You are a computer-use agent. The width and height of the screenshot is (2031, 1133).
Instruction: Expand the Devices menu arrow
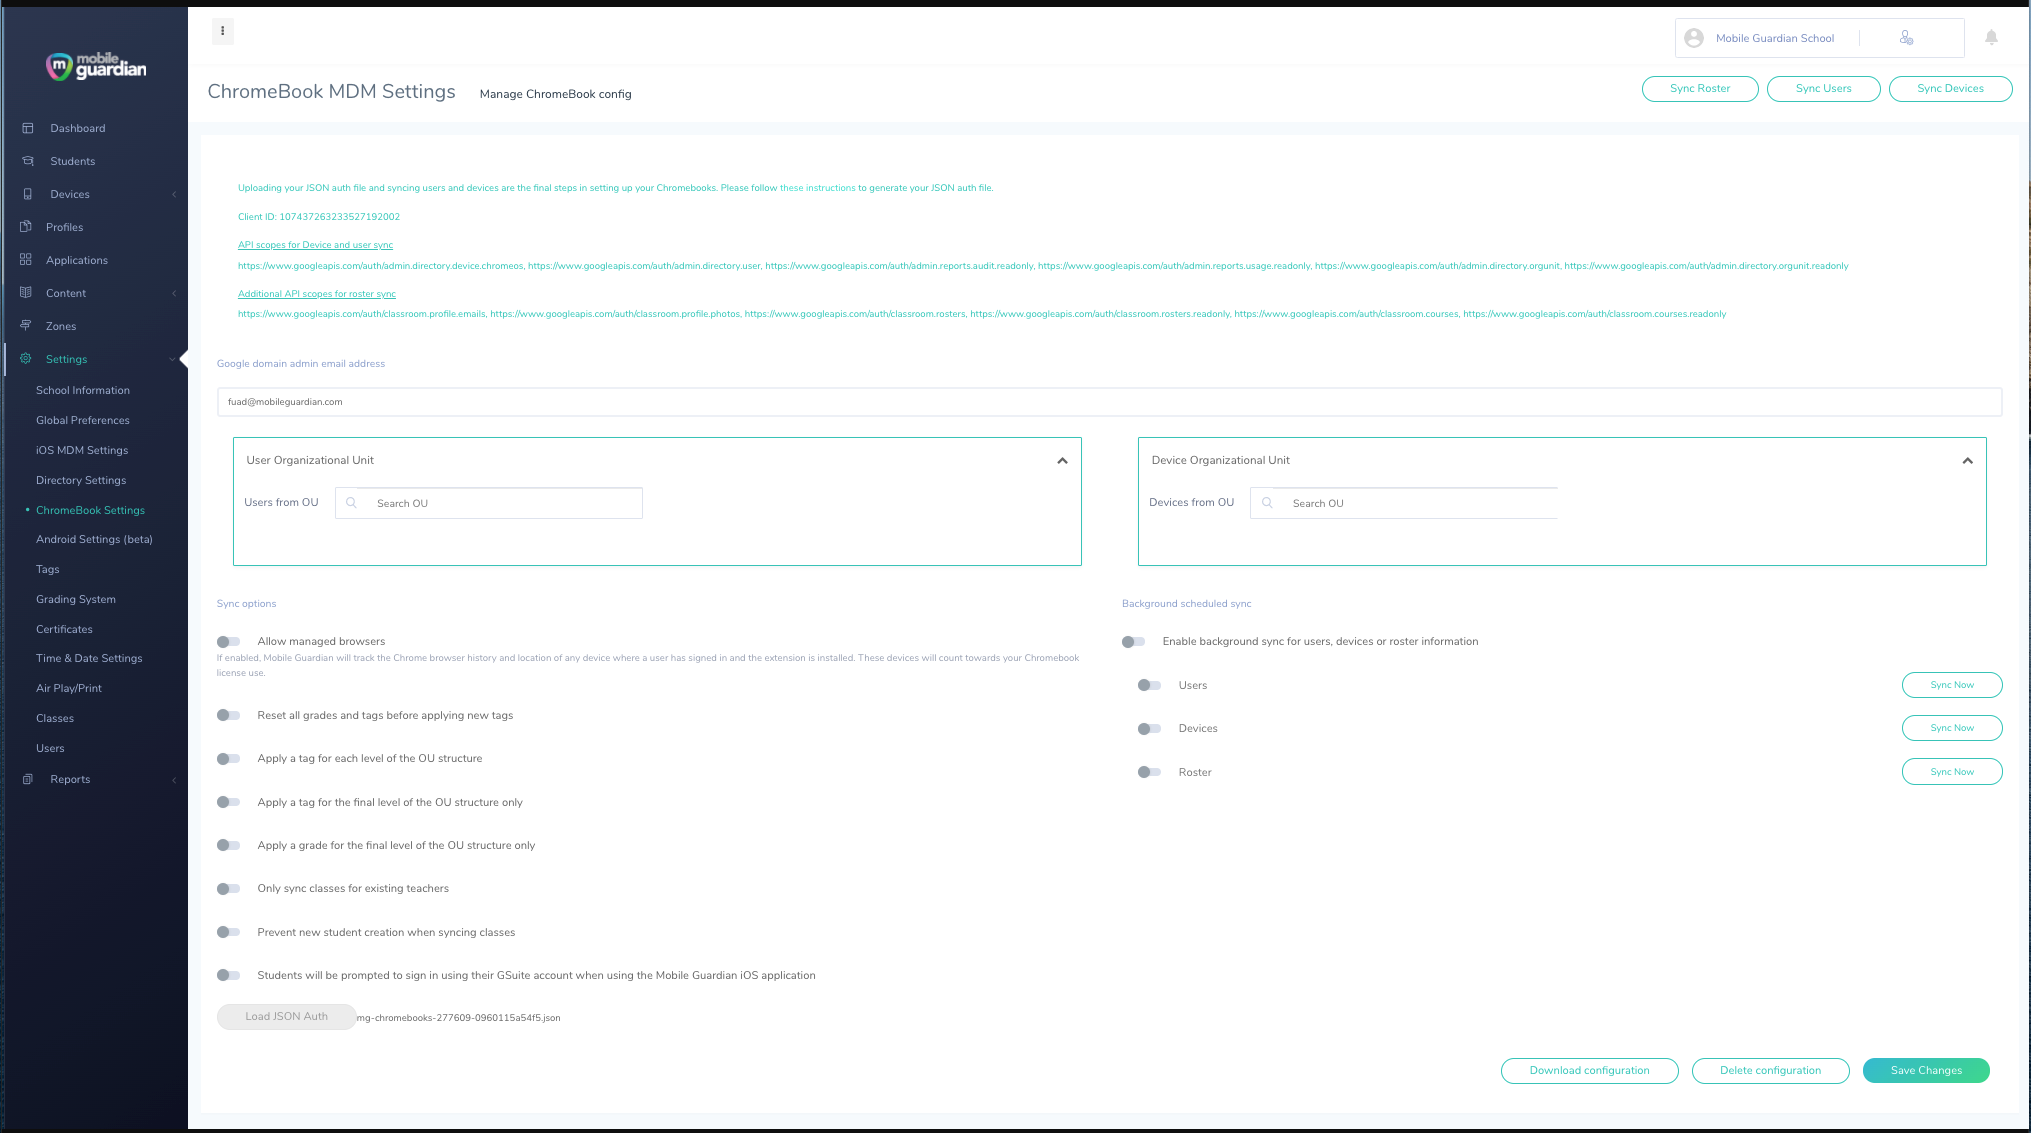point(174,194)
